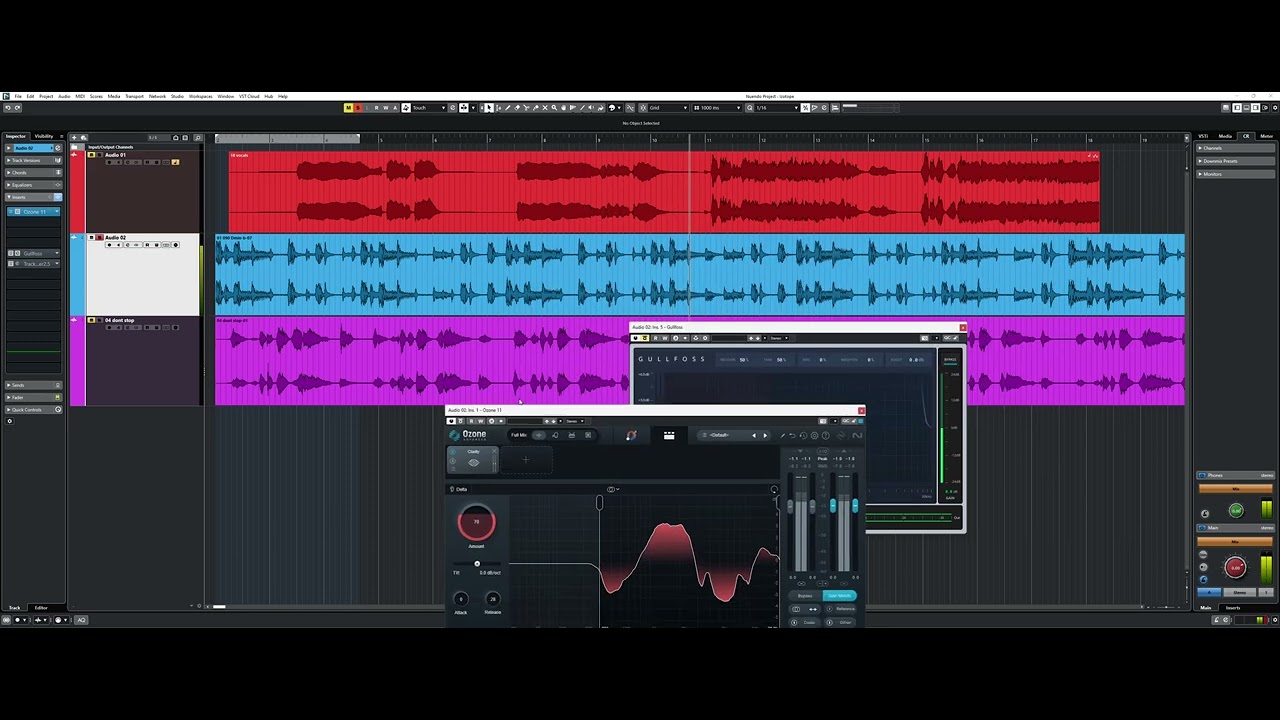The height and width of the screenshot is (720, 1280).
Task: Expand the Equalizers inspector section
Action: [x=33, y=185]
